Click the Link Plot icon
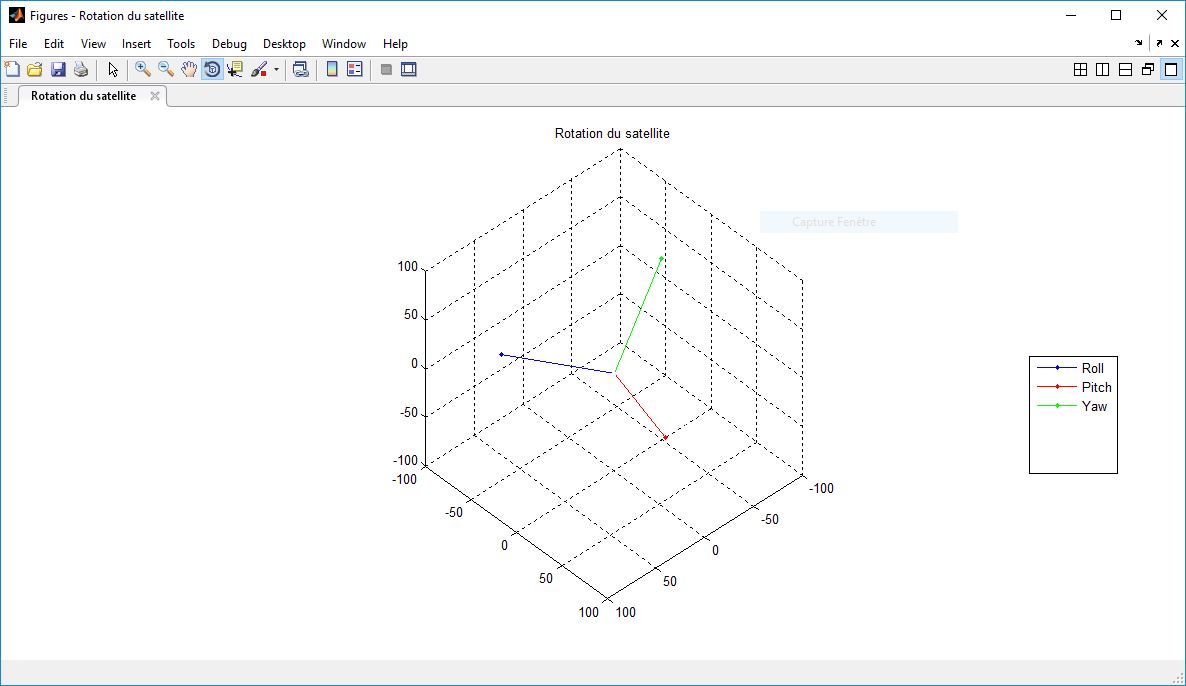 (x=301, y=70)
